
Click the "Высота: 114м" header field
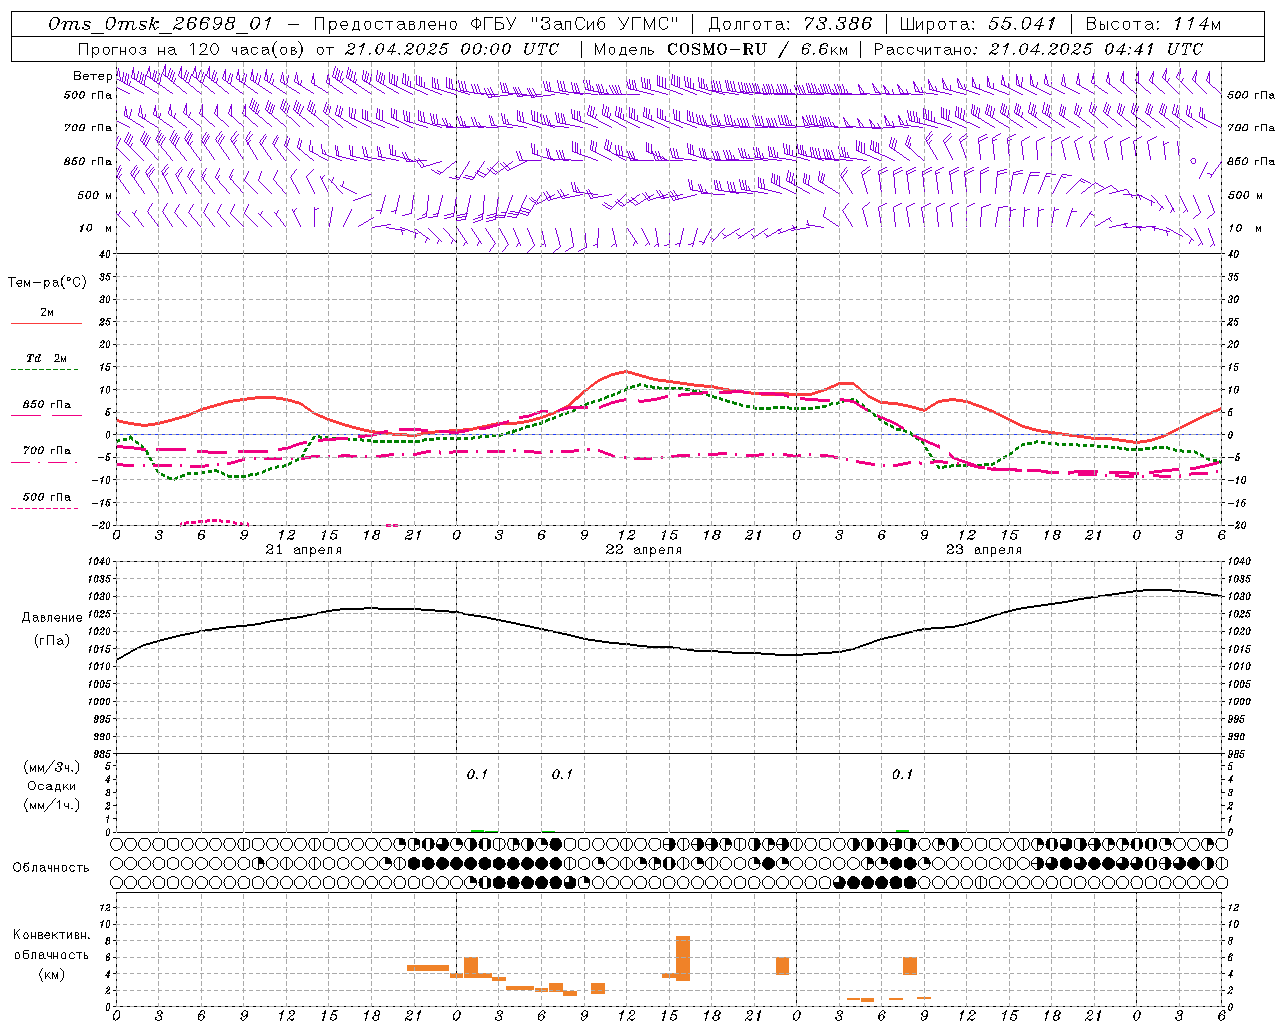[x=1153, y=24]
